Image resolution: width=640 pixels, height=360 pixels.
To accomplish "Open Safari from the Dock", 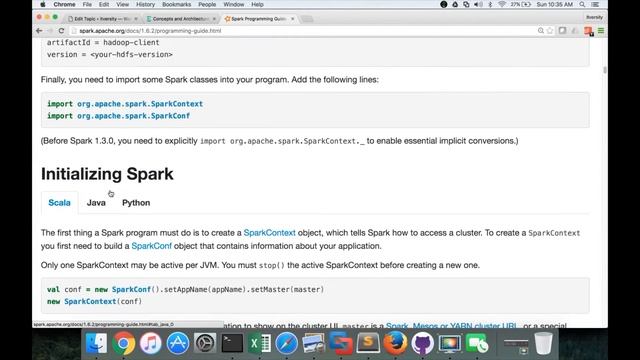I will point(286,343).
